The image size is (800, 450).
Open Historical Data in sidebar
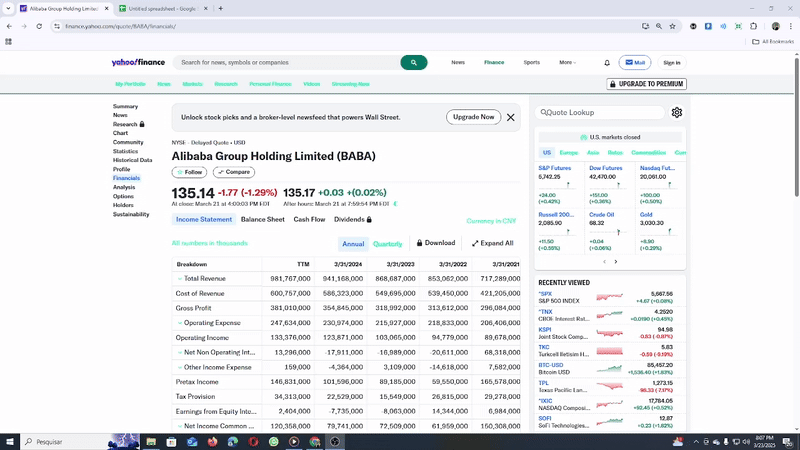133,160
